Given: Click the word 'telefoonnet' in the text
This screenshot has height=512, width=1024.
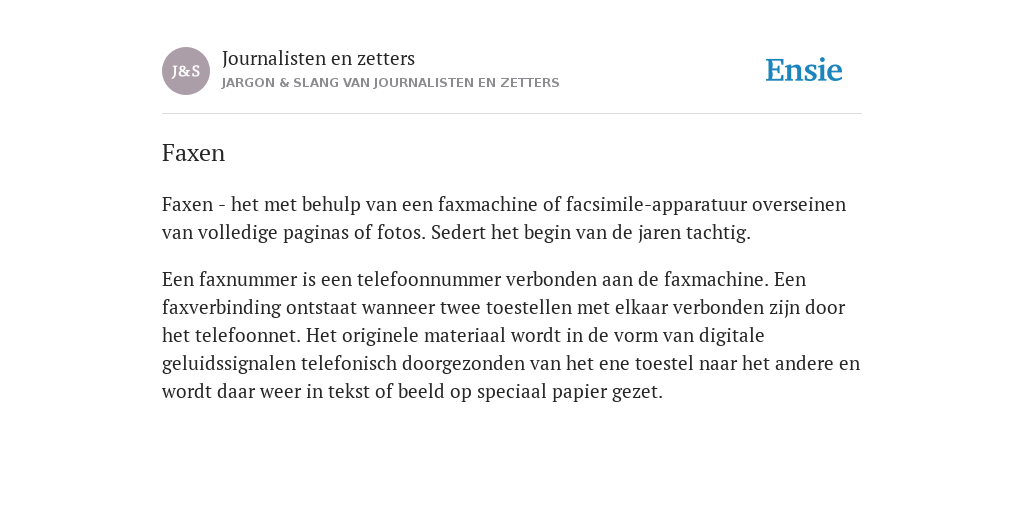Looking at the screenshot, I should point(248,336).
